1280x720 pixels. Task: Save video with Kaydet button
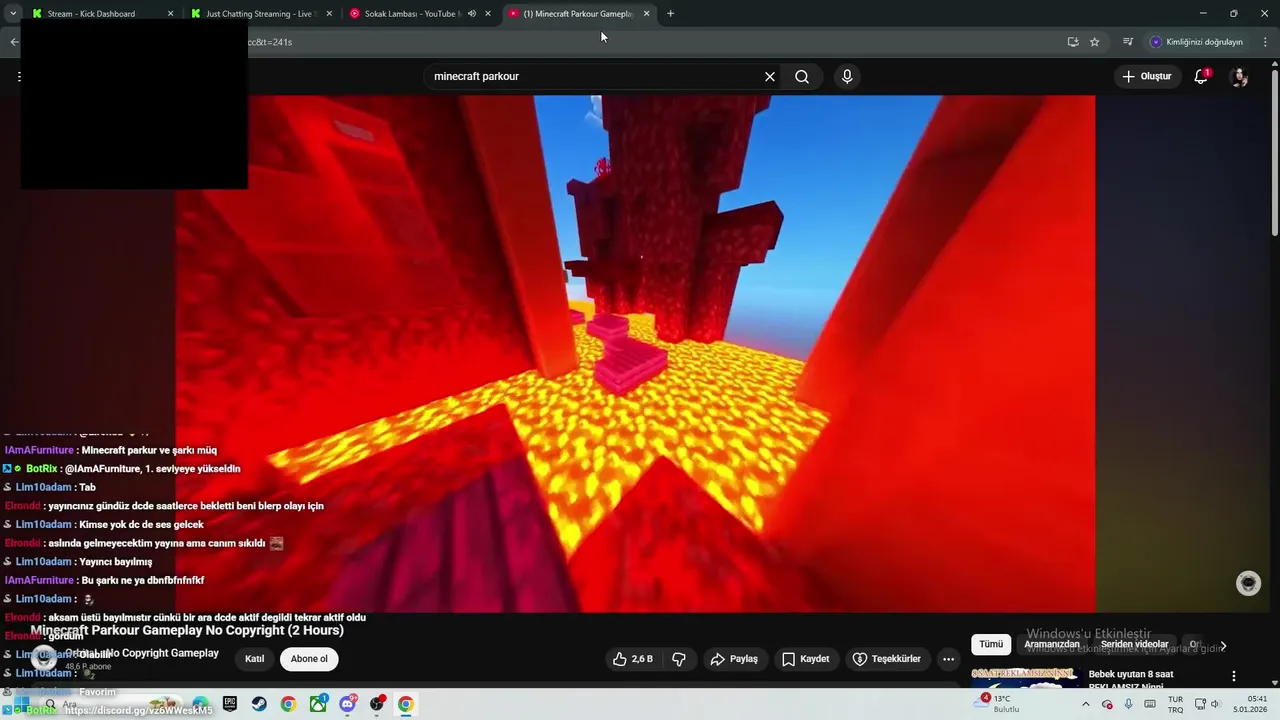point(806,659)
